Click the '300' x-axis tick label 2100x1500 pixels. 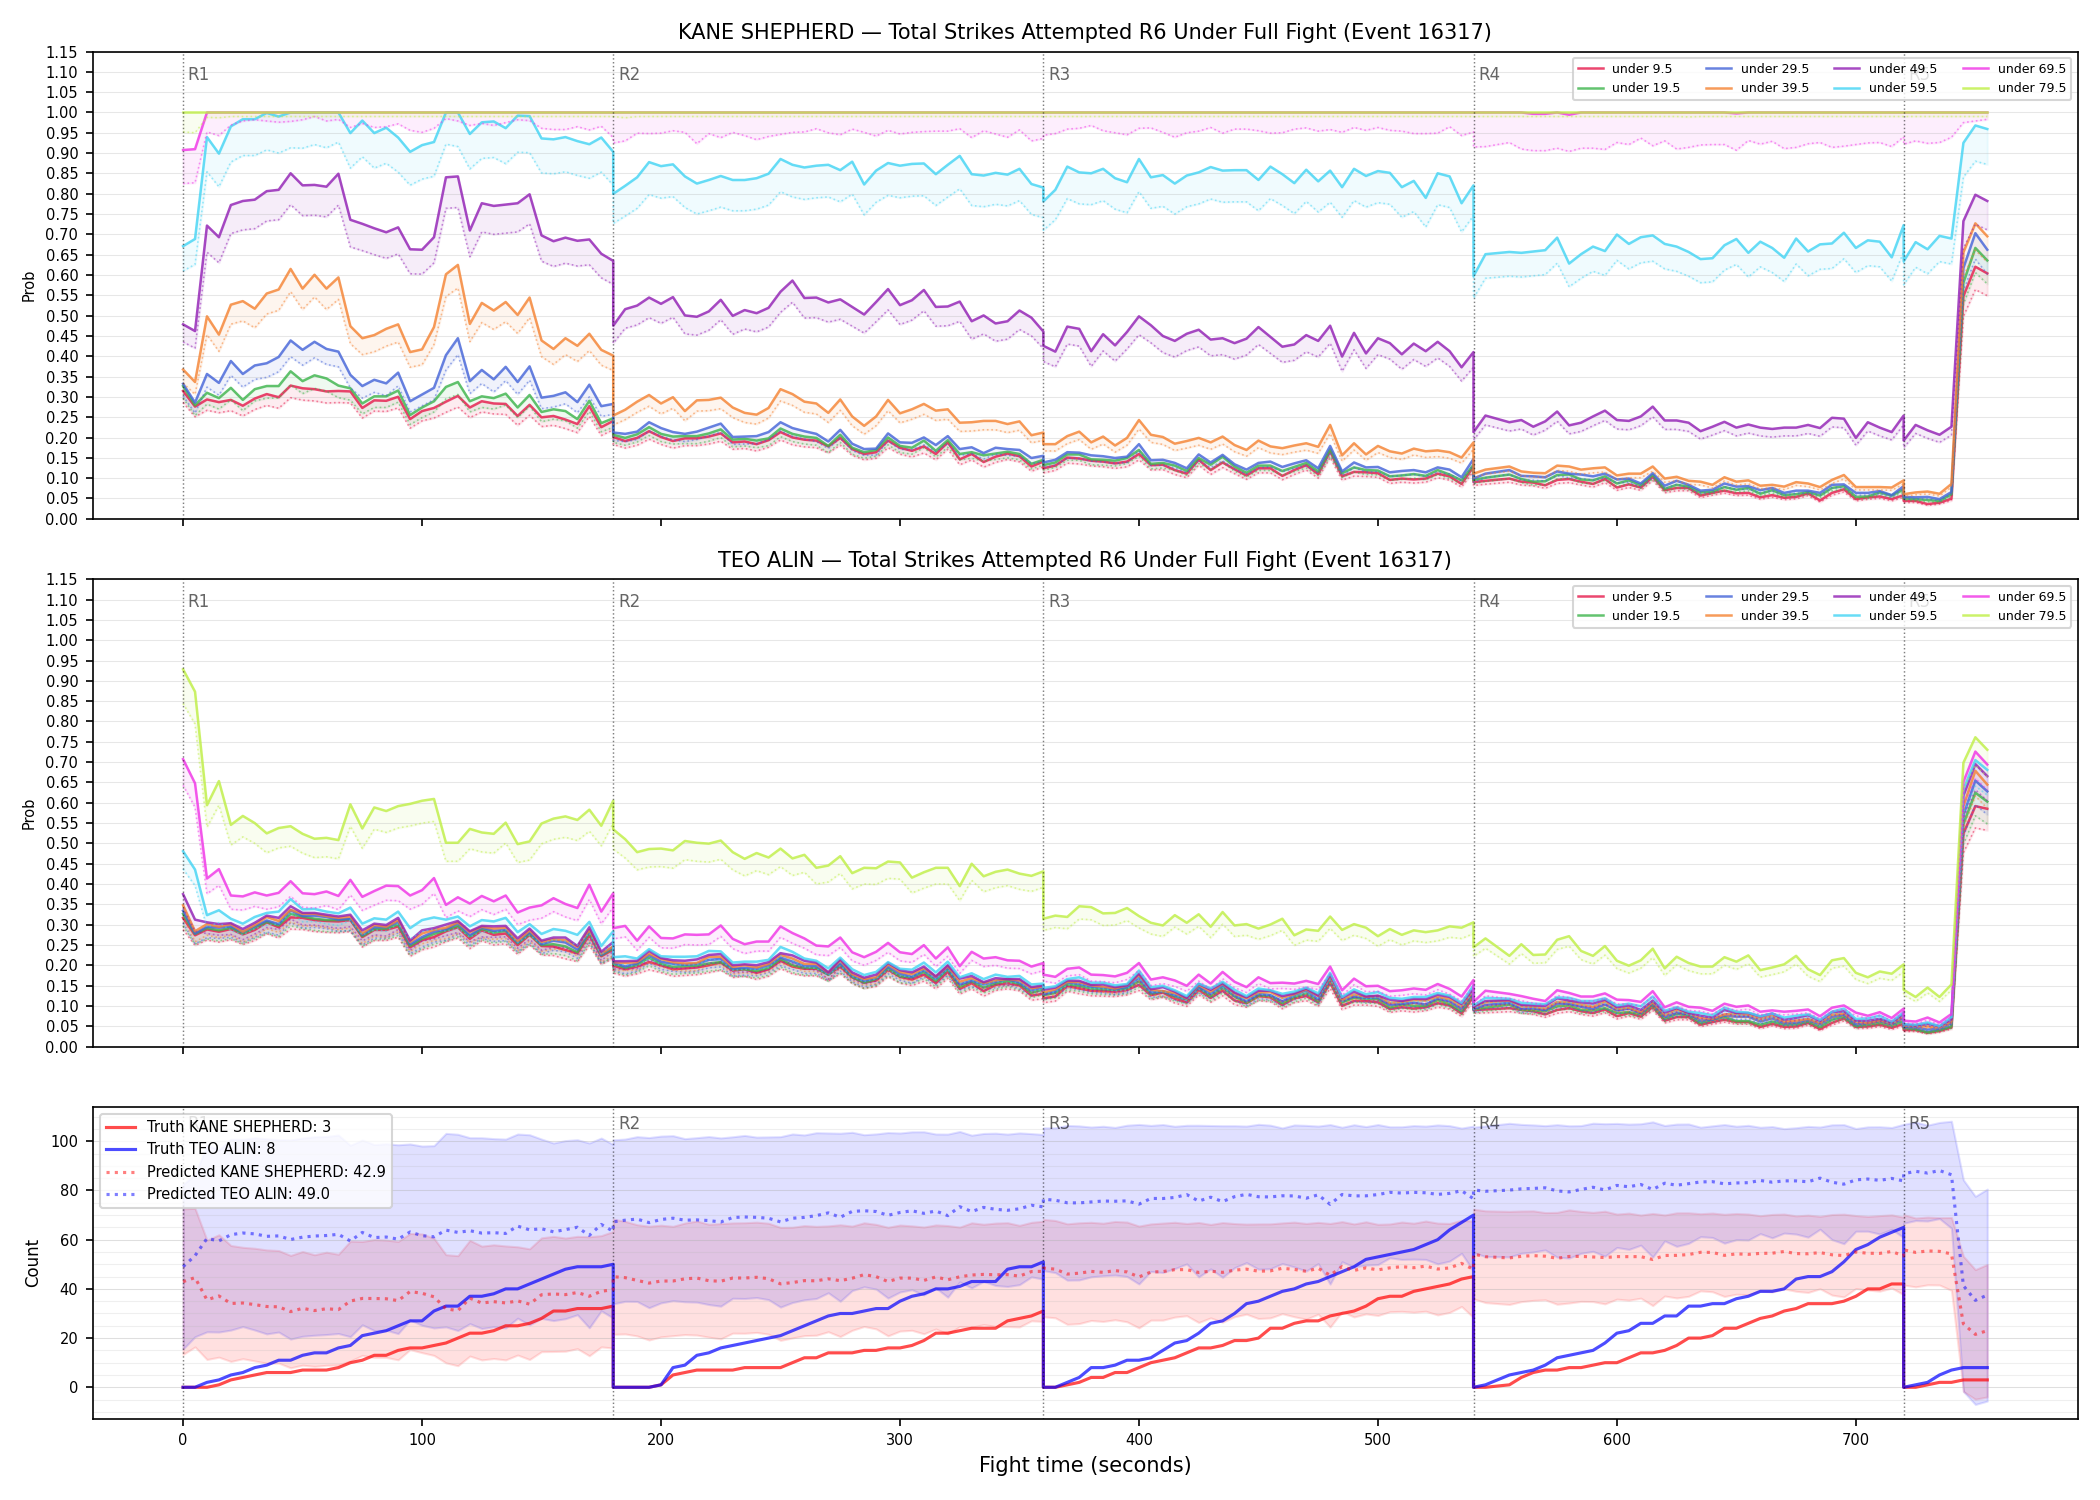click(900, 1440)
